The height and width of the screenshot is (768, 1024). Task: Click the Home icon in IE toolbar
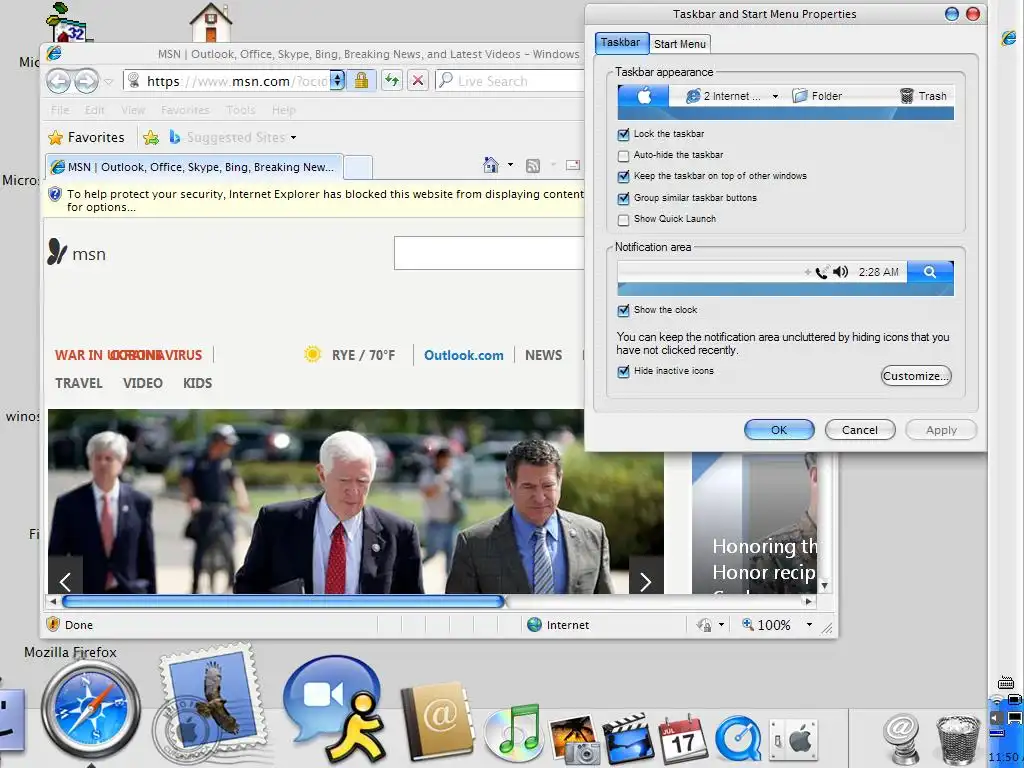tap(490, 165)
